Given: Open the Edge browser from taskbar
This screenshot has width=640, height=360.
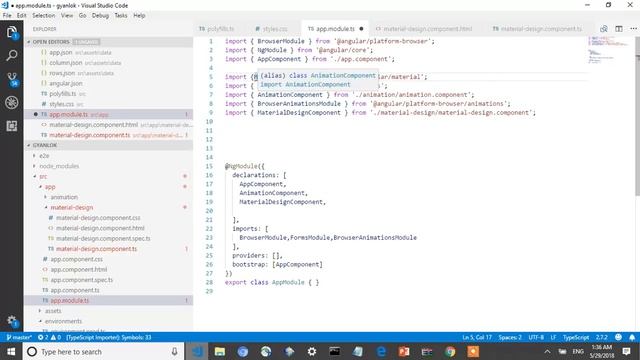Looking at the screenshot, I should click(381, 351).
